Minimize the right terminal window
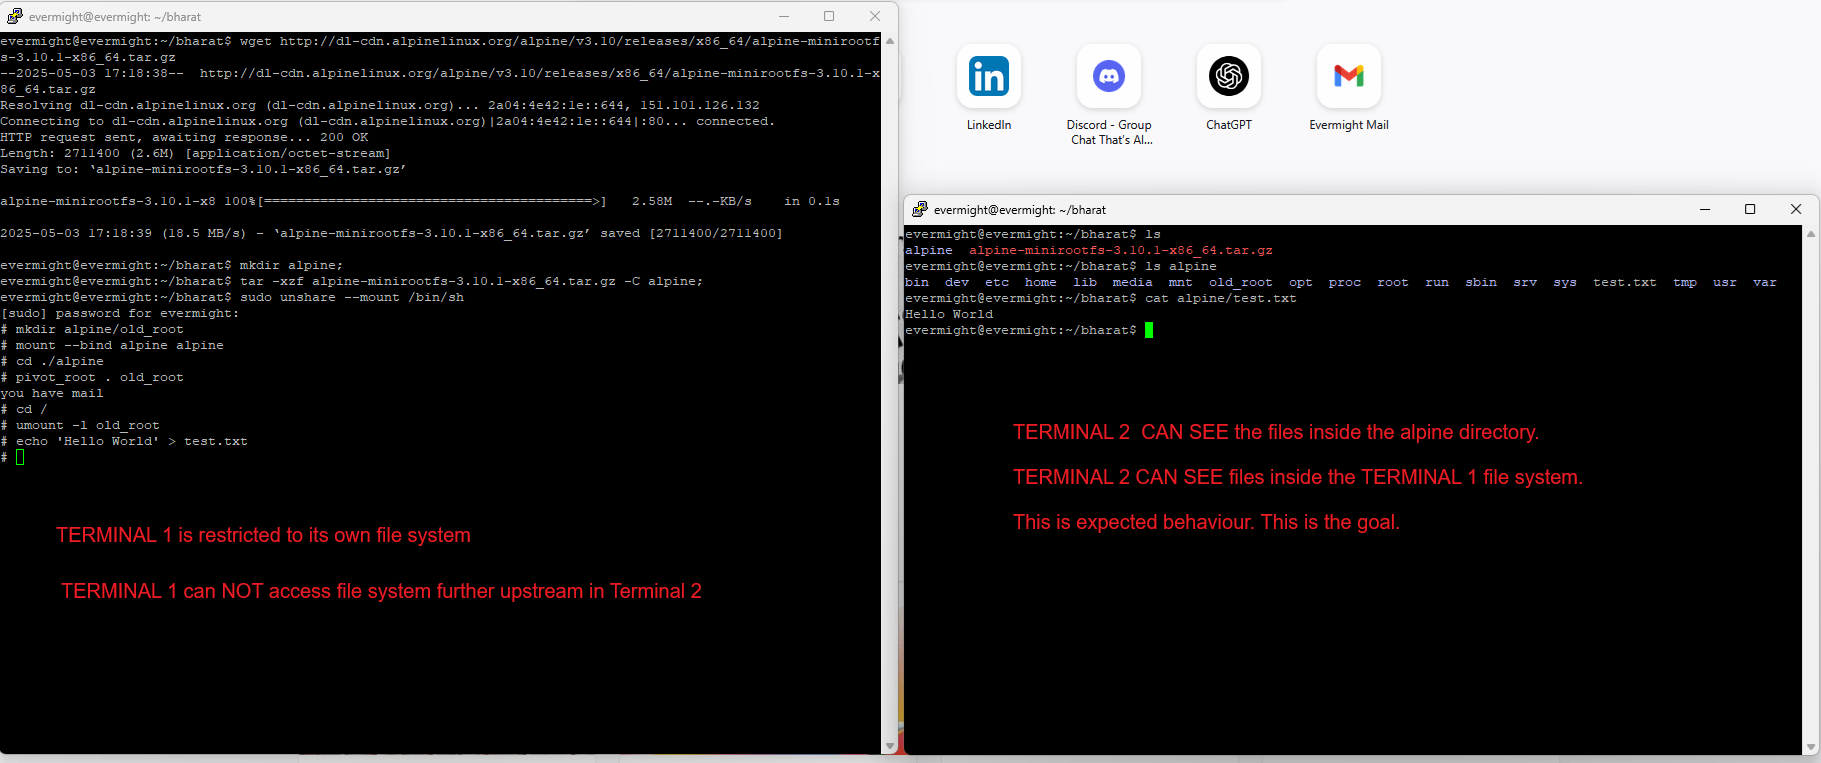The height and width of the screenshot is (763, 1821). click(1705, 209)
